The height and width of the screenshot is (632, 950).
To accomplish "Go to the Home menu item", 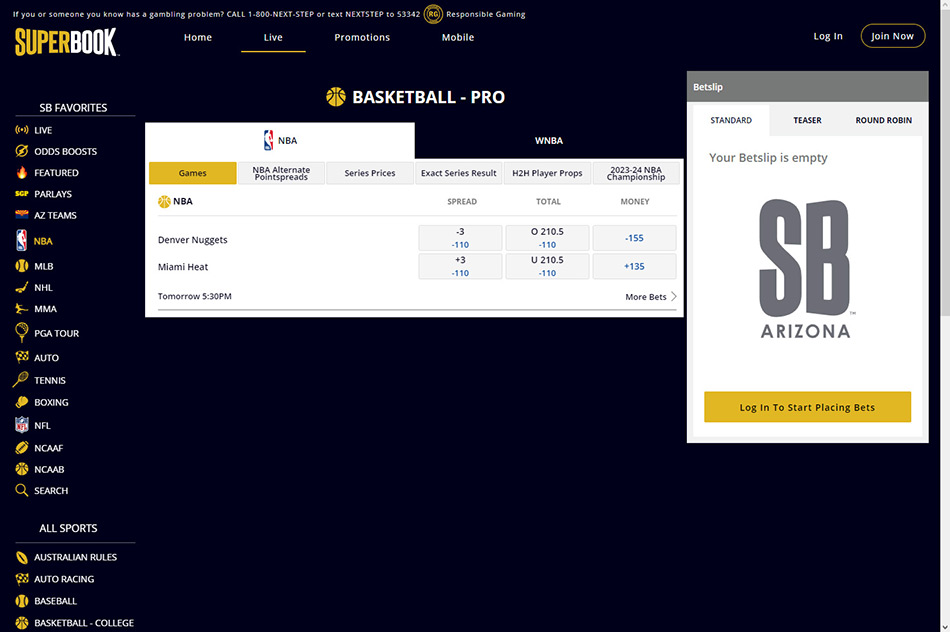I will click(198, 37).
